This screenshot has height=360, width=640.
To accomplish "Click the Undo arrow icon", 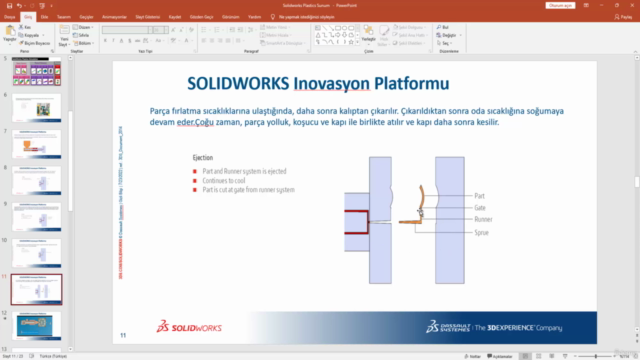I will tap(19, 6).
